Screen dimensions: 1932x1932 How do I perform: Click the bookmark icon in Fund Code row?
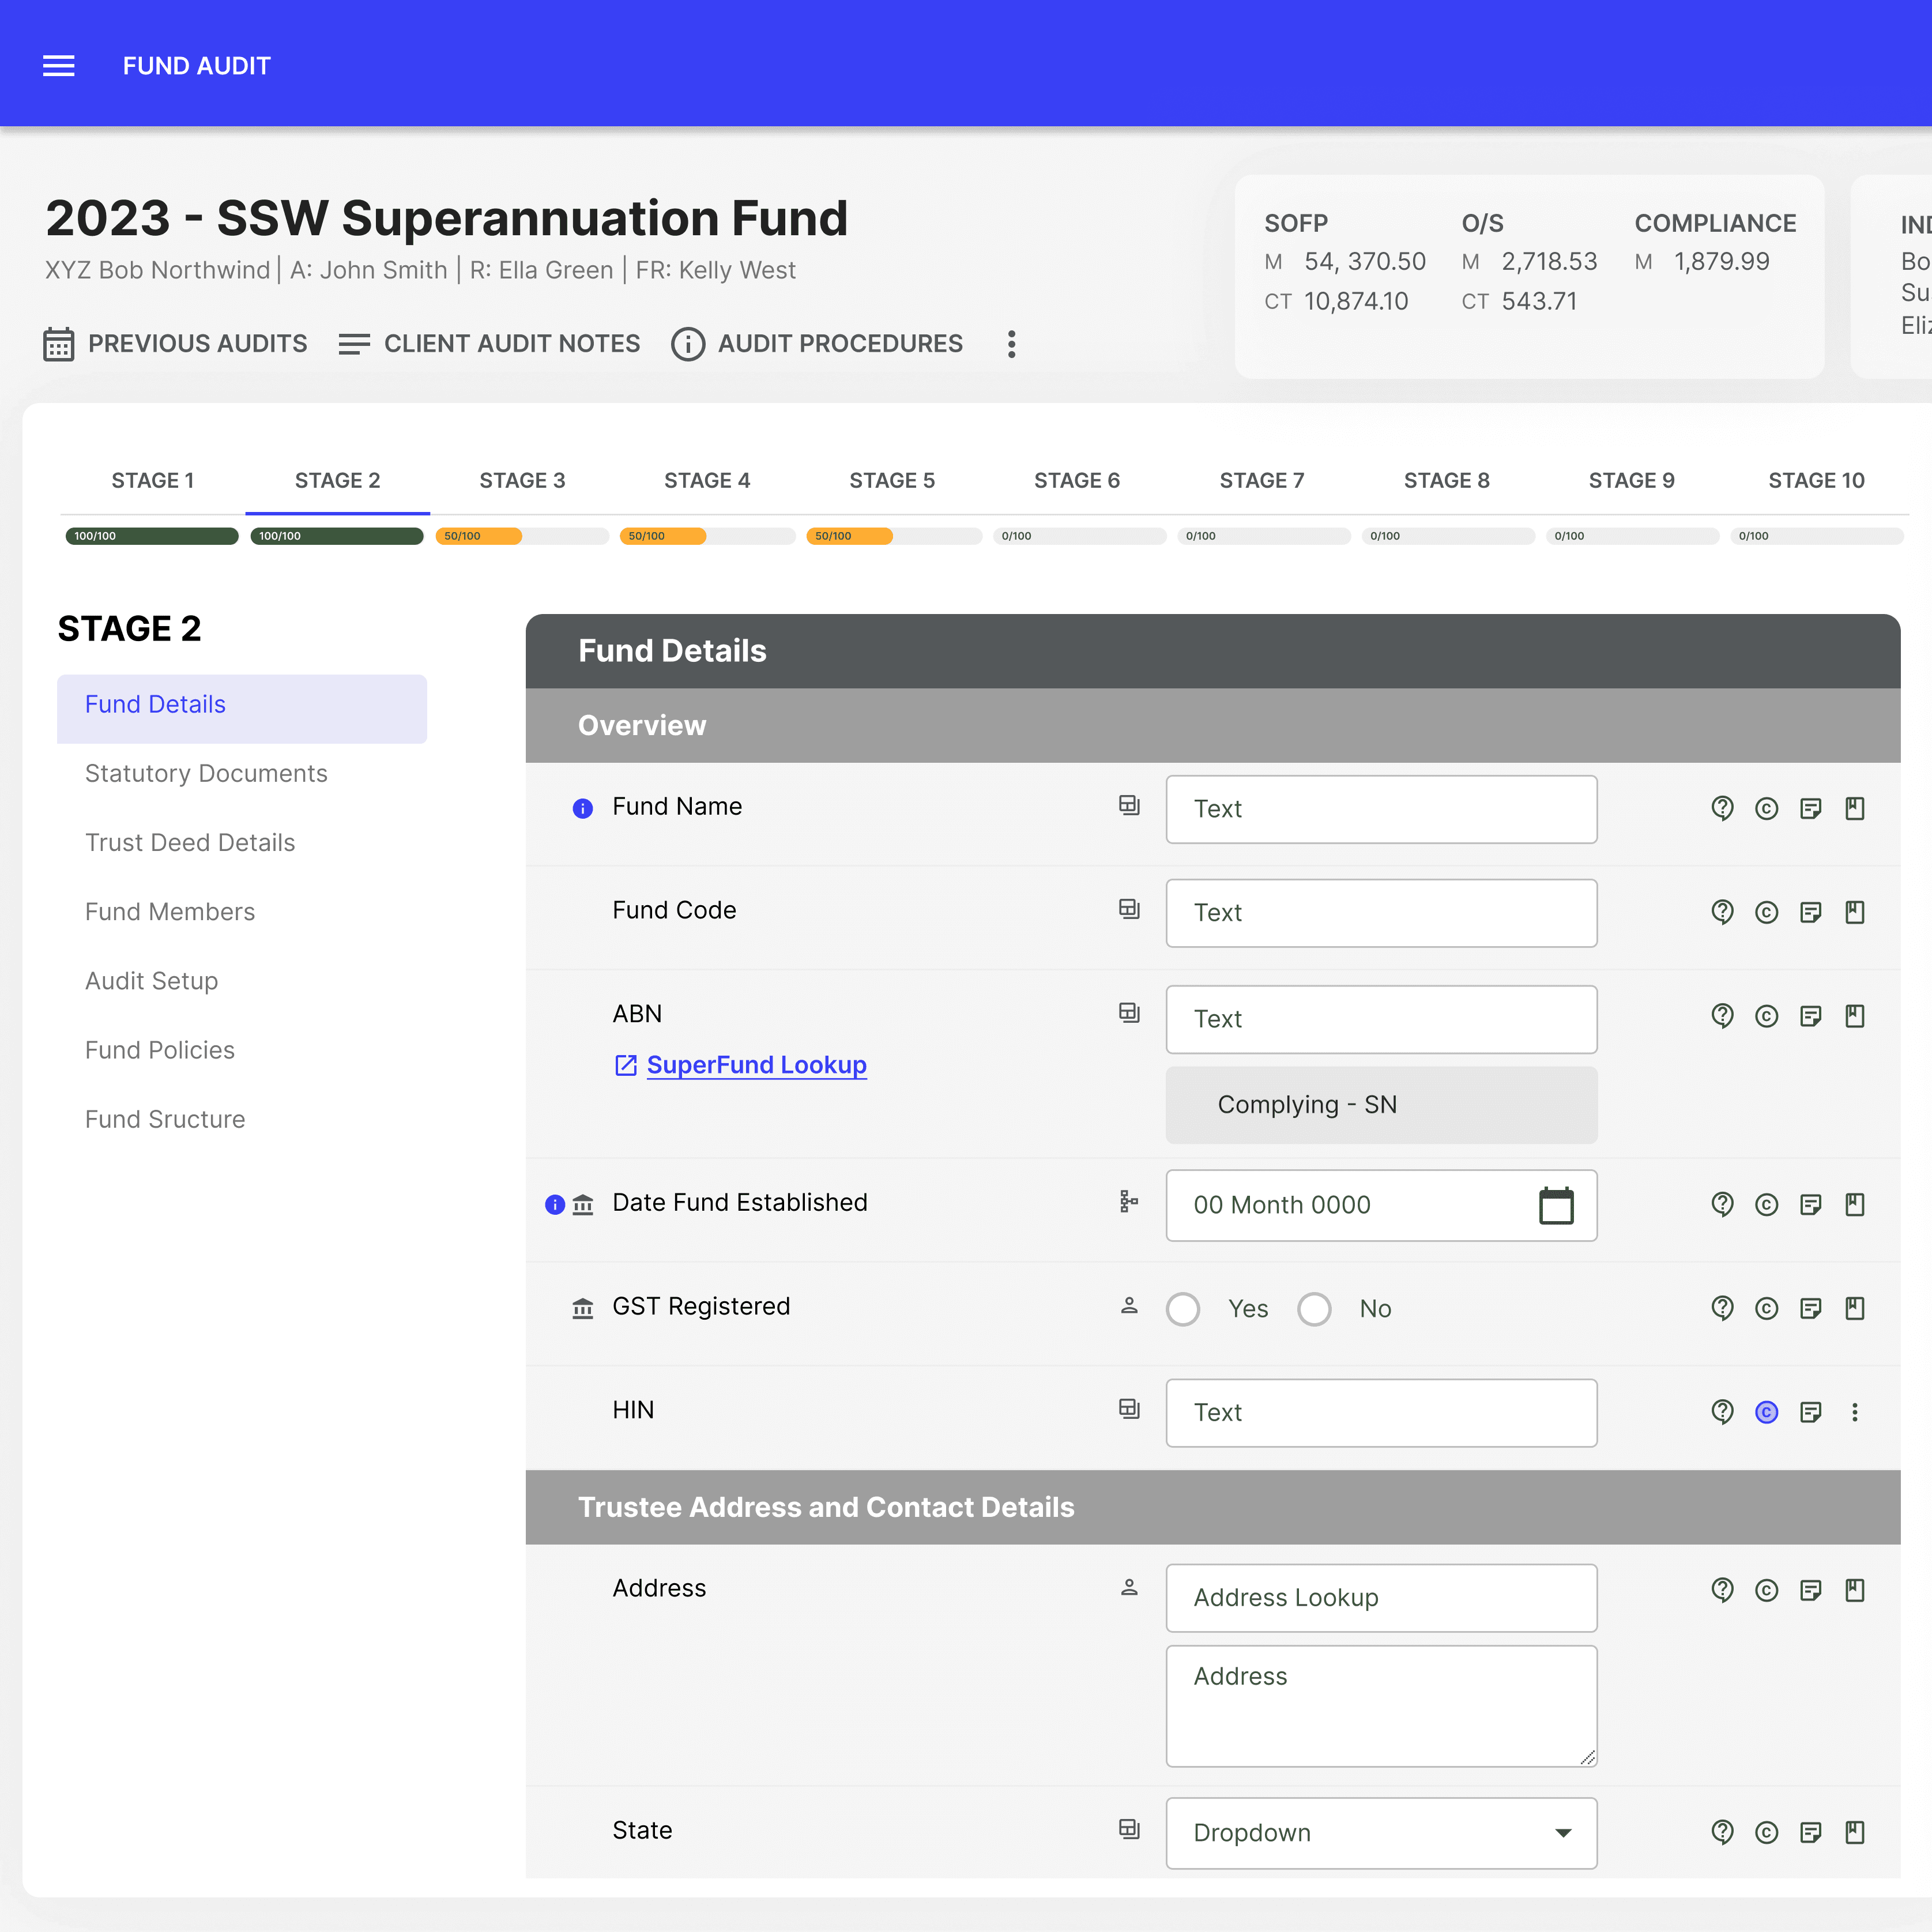point(1855,912)
